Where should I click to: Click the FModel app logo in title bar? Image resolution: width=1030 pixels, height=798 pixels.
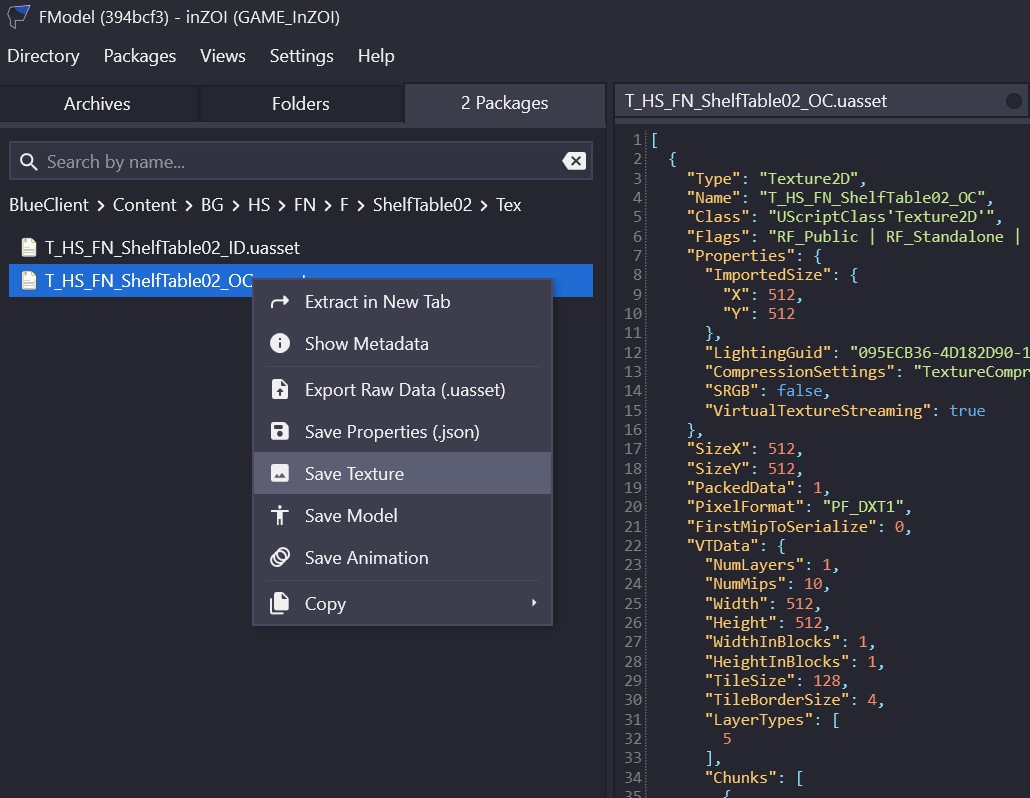tap(18, 16)
